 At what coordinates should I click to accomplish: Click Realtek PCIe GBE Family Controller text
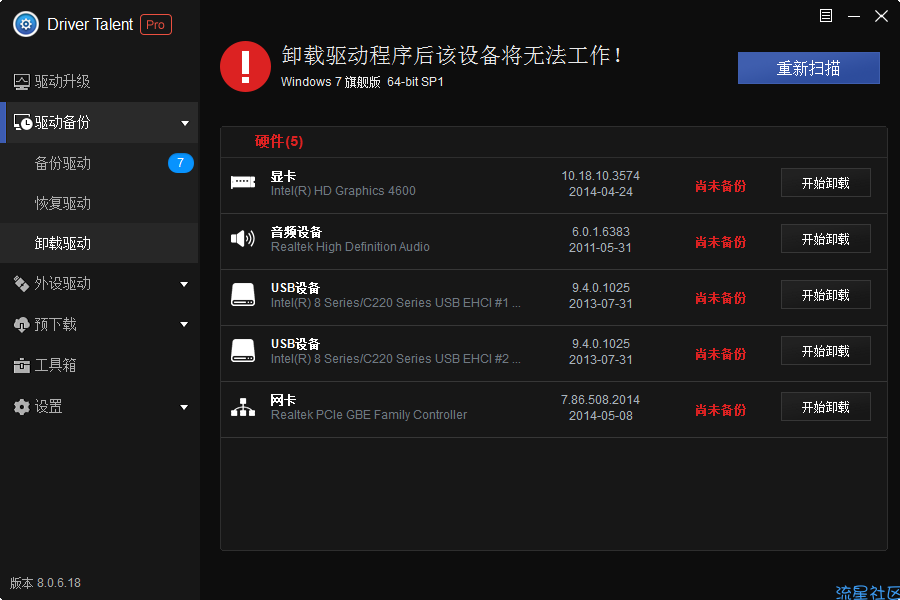368,415
